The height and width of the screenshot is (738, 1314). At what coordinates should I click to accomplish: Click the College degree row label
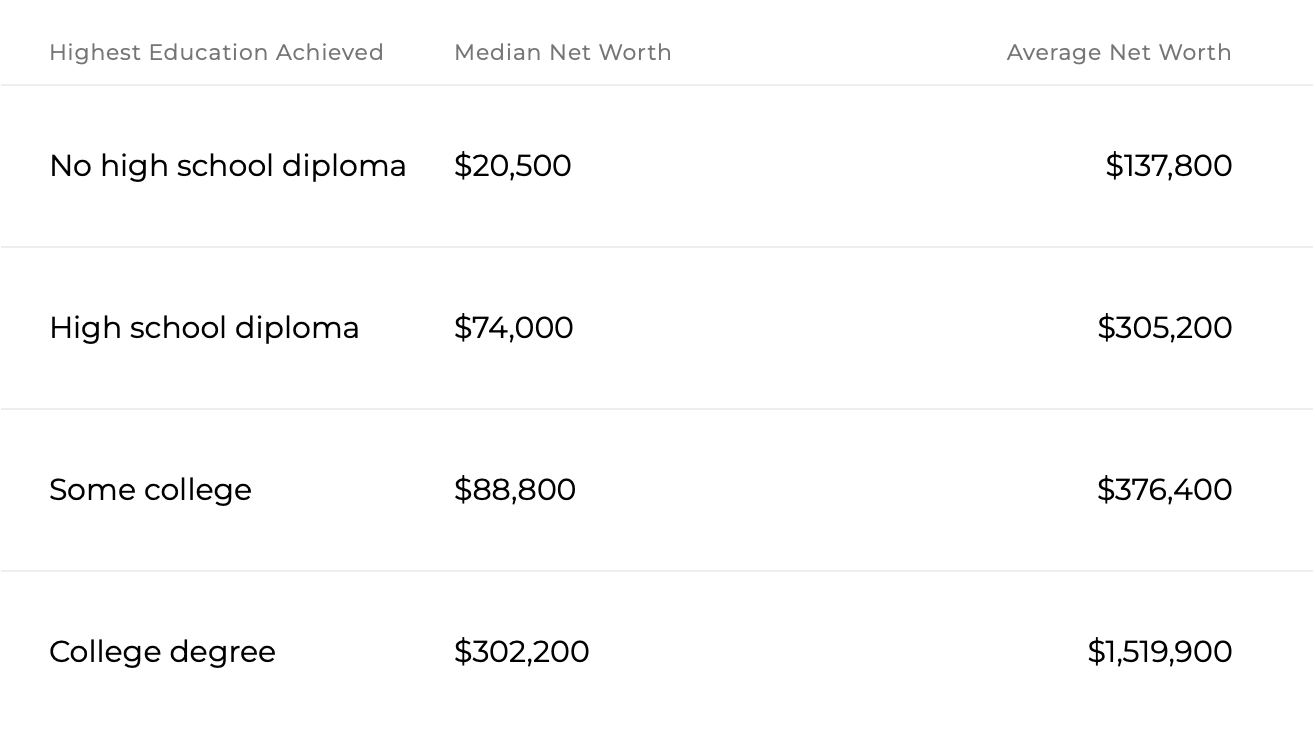pyautogui.click(x=162, y=652)
